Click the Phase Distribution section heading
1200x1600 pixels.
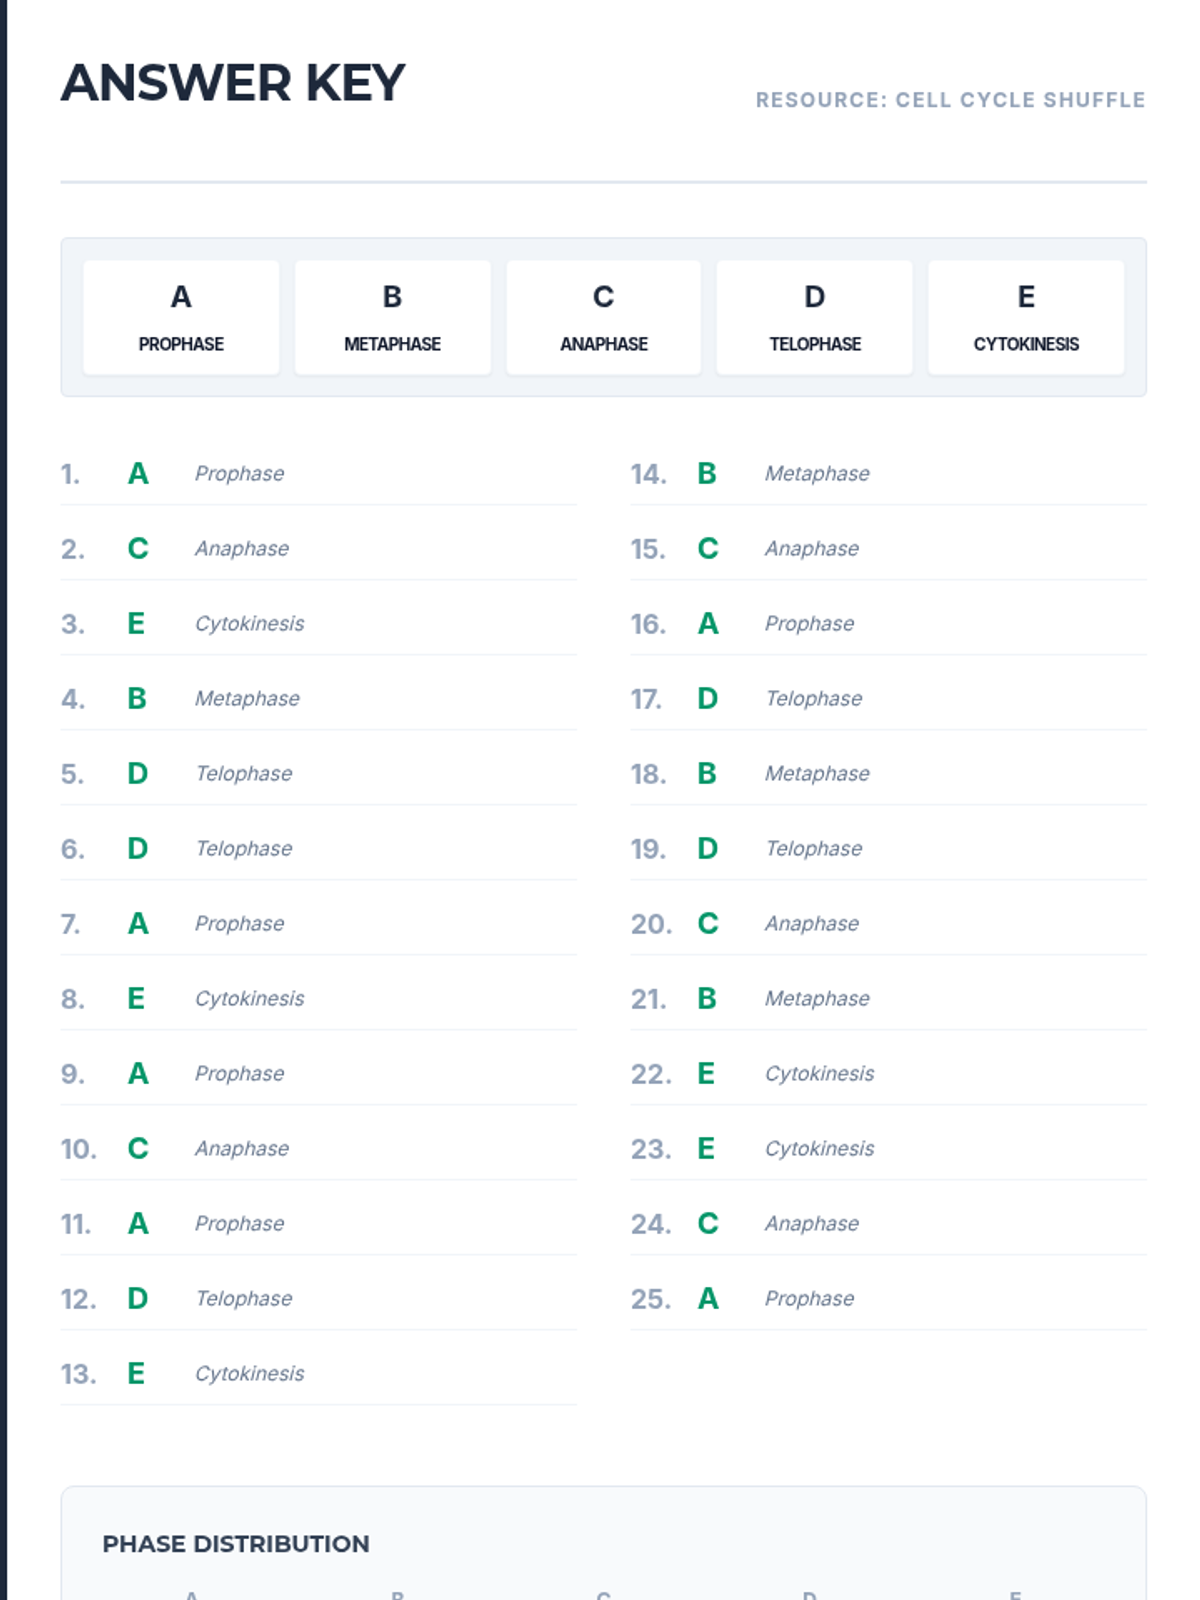pos(236,1544)
